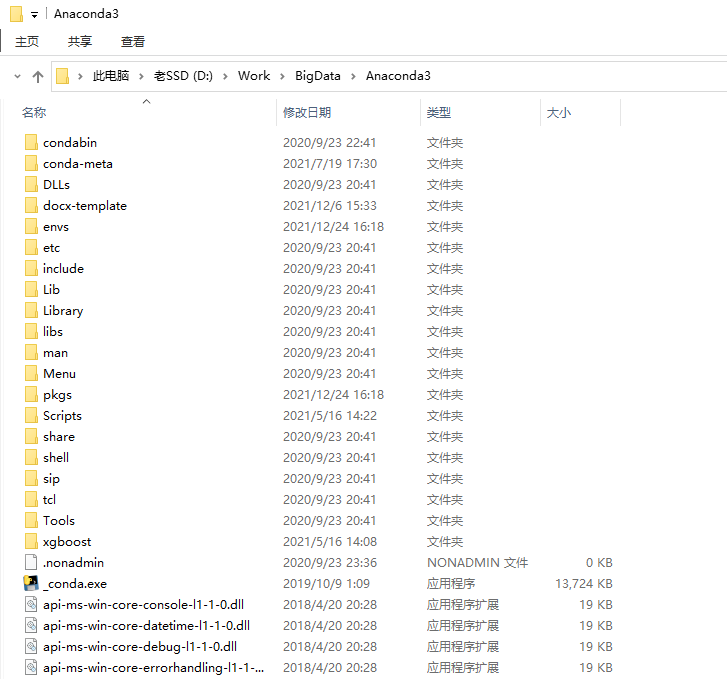Click the api-ms-win-core-debug dll icon
Image resolution: width=727 pixels, height=679 pixels.
click(x=31, y=646)
